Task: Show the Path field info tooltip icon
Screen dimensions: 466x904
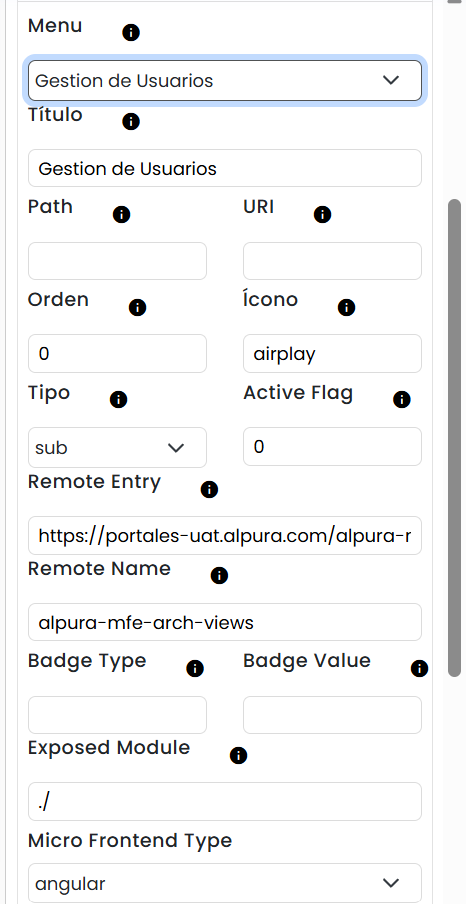Action: pos(121,214)
